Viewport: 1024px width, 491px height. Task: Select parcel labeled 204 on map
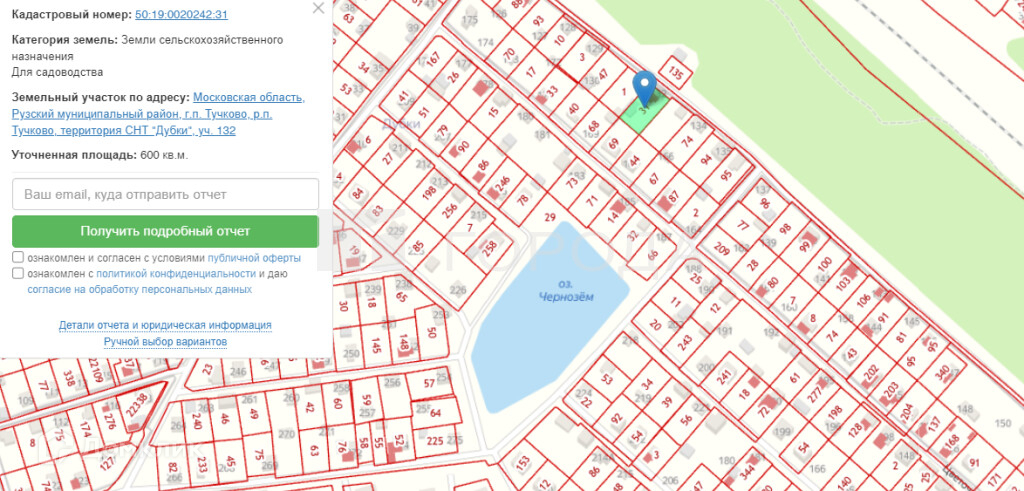pos(906,411)
